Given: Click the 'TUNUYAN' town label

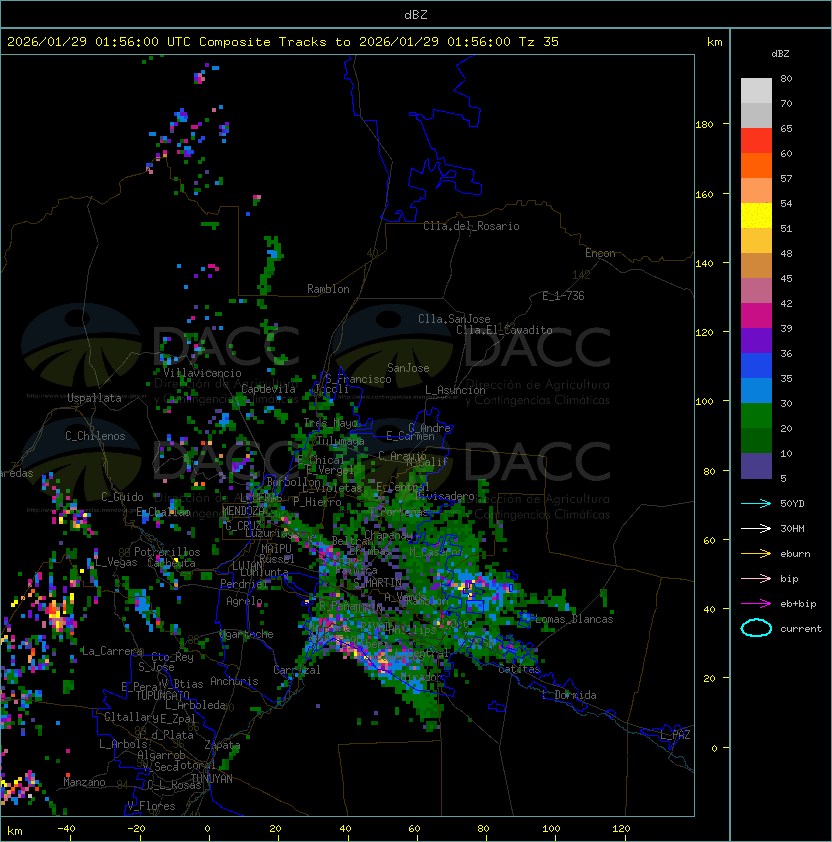Looking at the screenshot, I should coord(212,779).
